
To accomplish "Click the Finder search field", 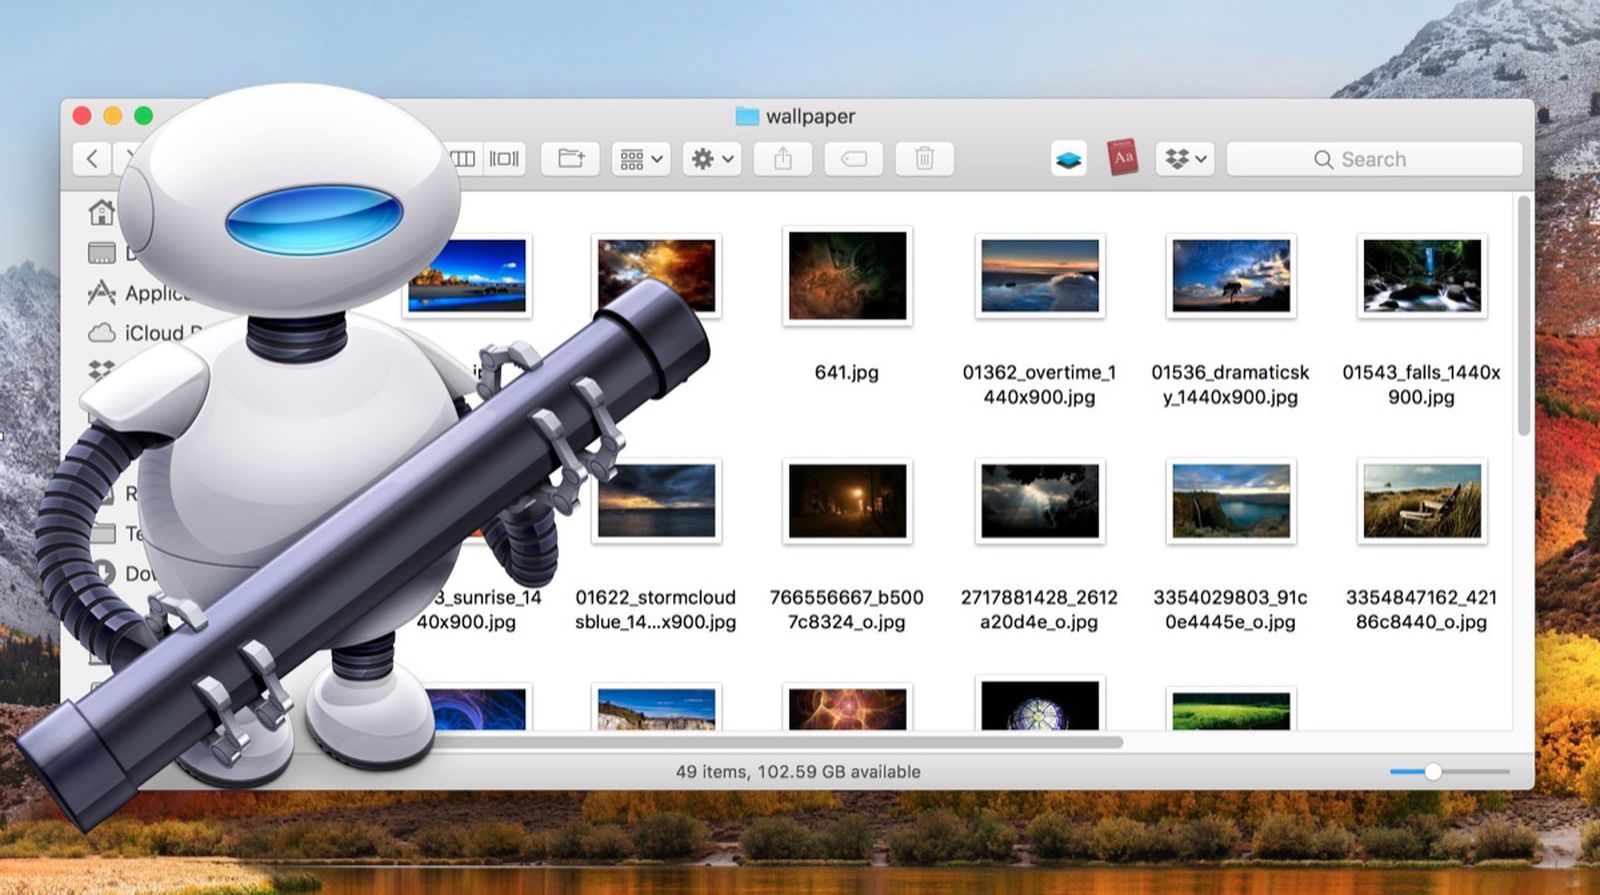I will [1374, 159].
